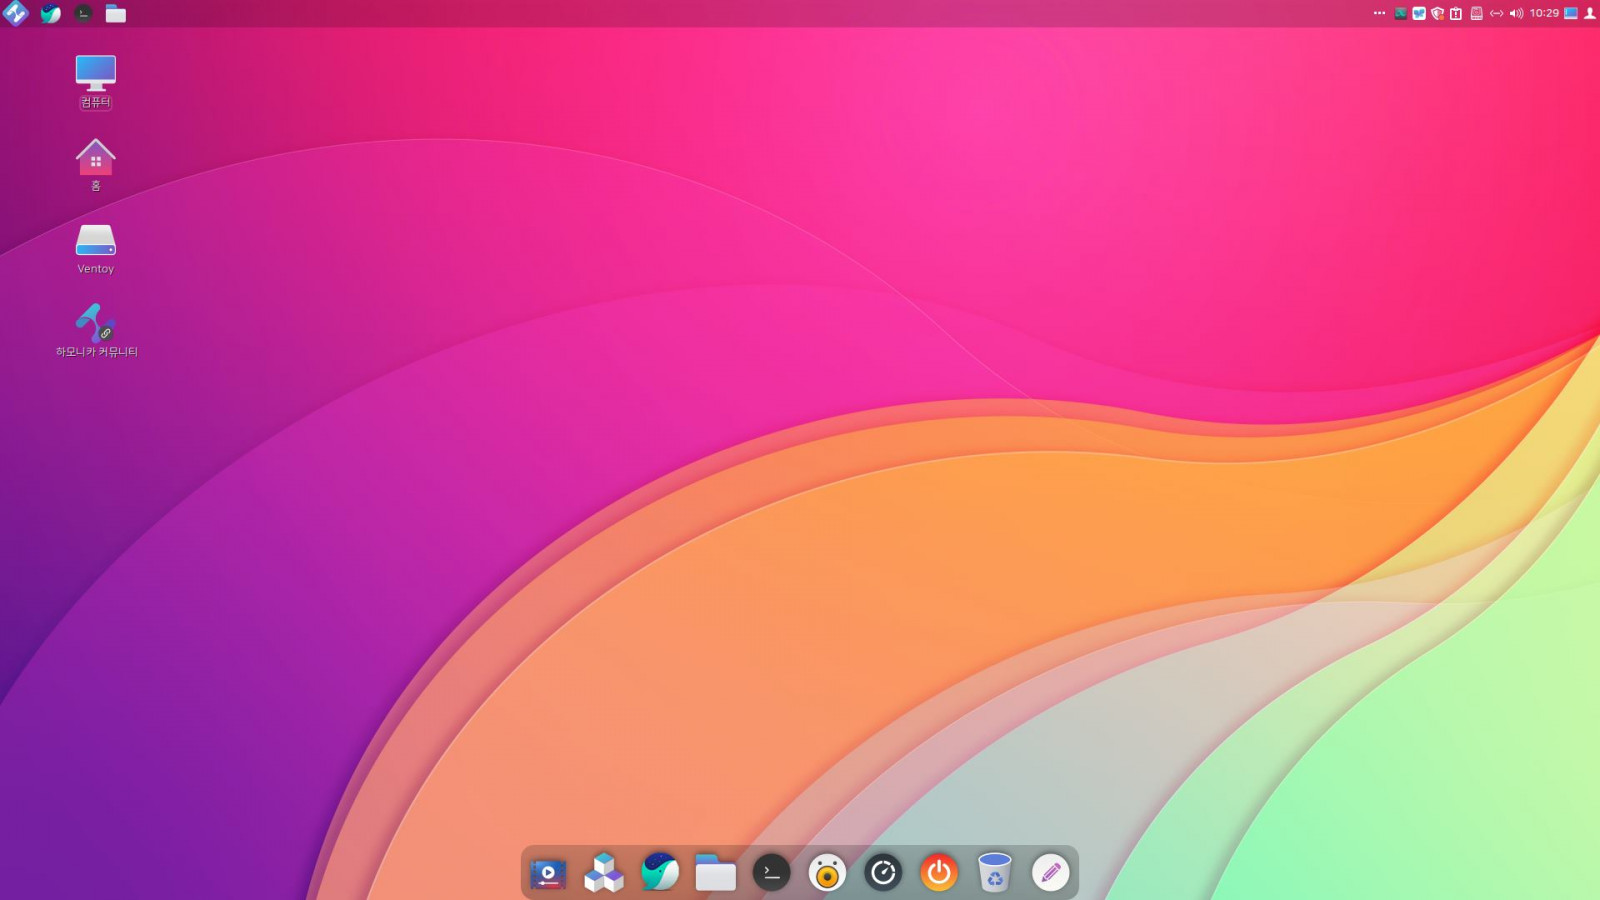Open the Trash bin in the dock
Screen dimensions: 1600x900
click(995, 873)
